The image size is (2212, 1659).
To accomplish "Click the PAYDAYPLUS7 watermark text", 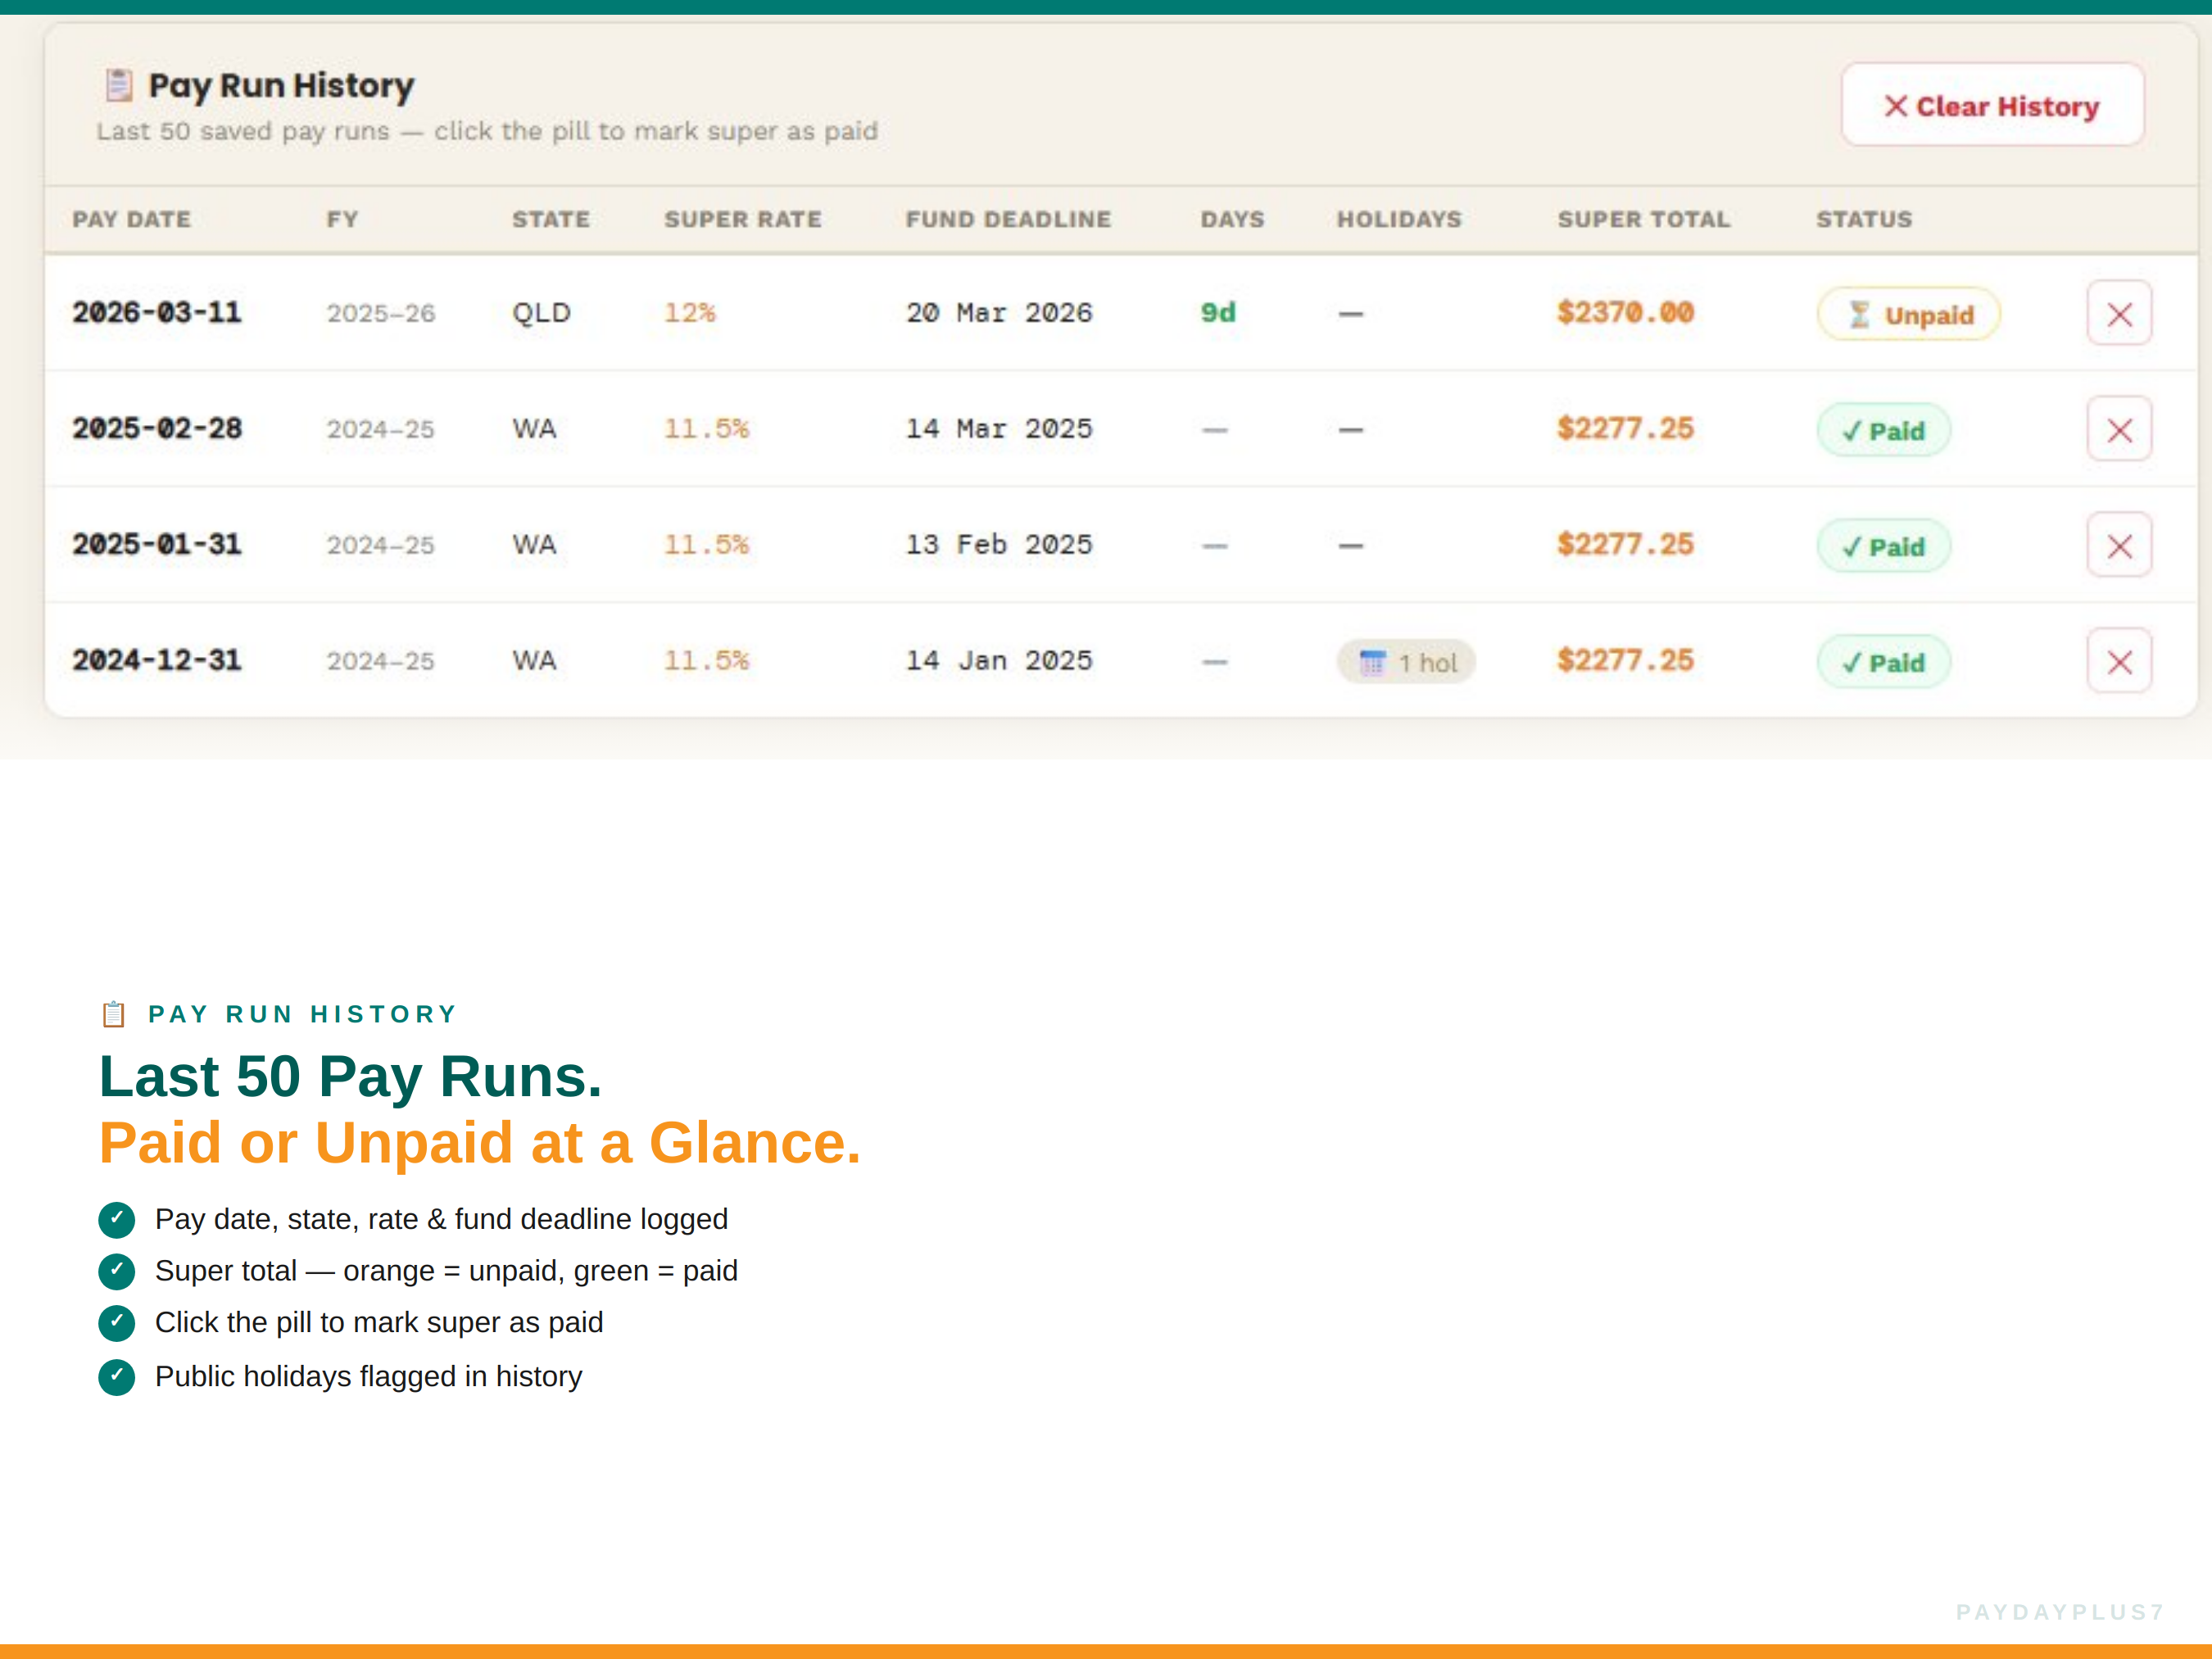I will pyautogui.click(x=2058, y=1611).
